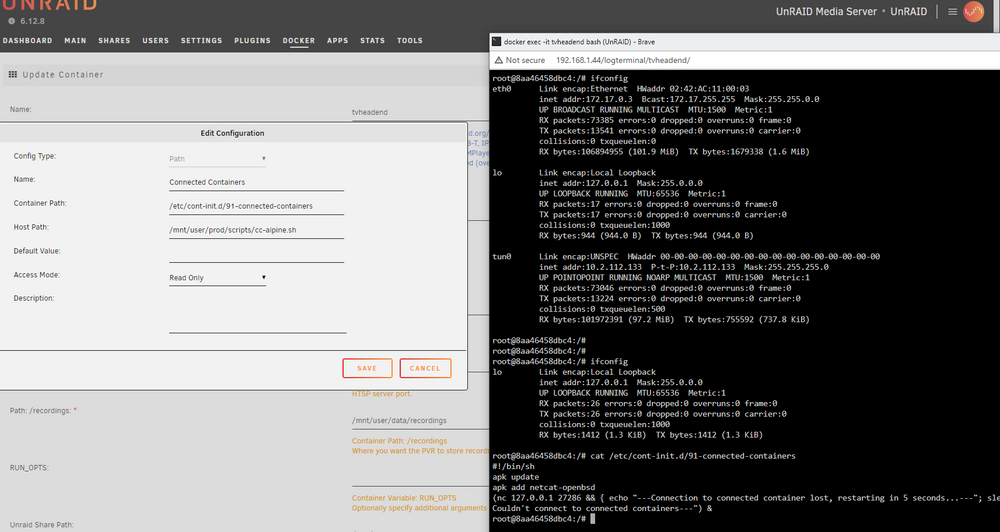The height and width of the screenshot is (532, 1000).
Task: Click the HTSP server port text
Action: pos(382,394)
